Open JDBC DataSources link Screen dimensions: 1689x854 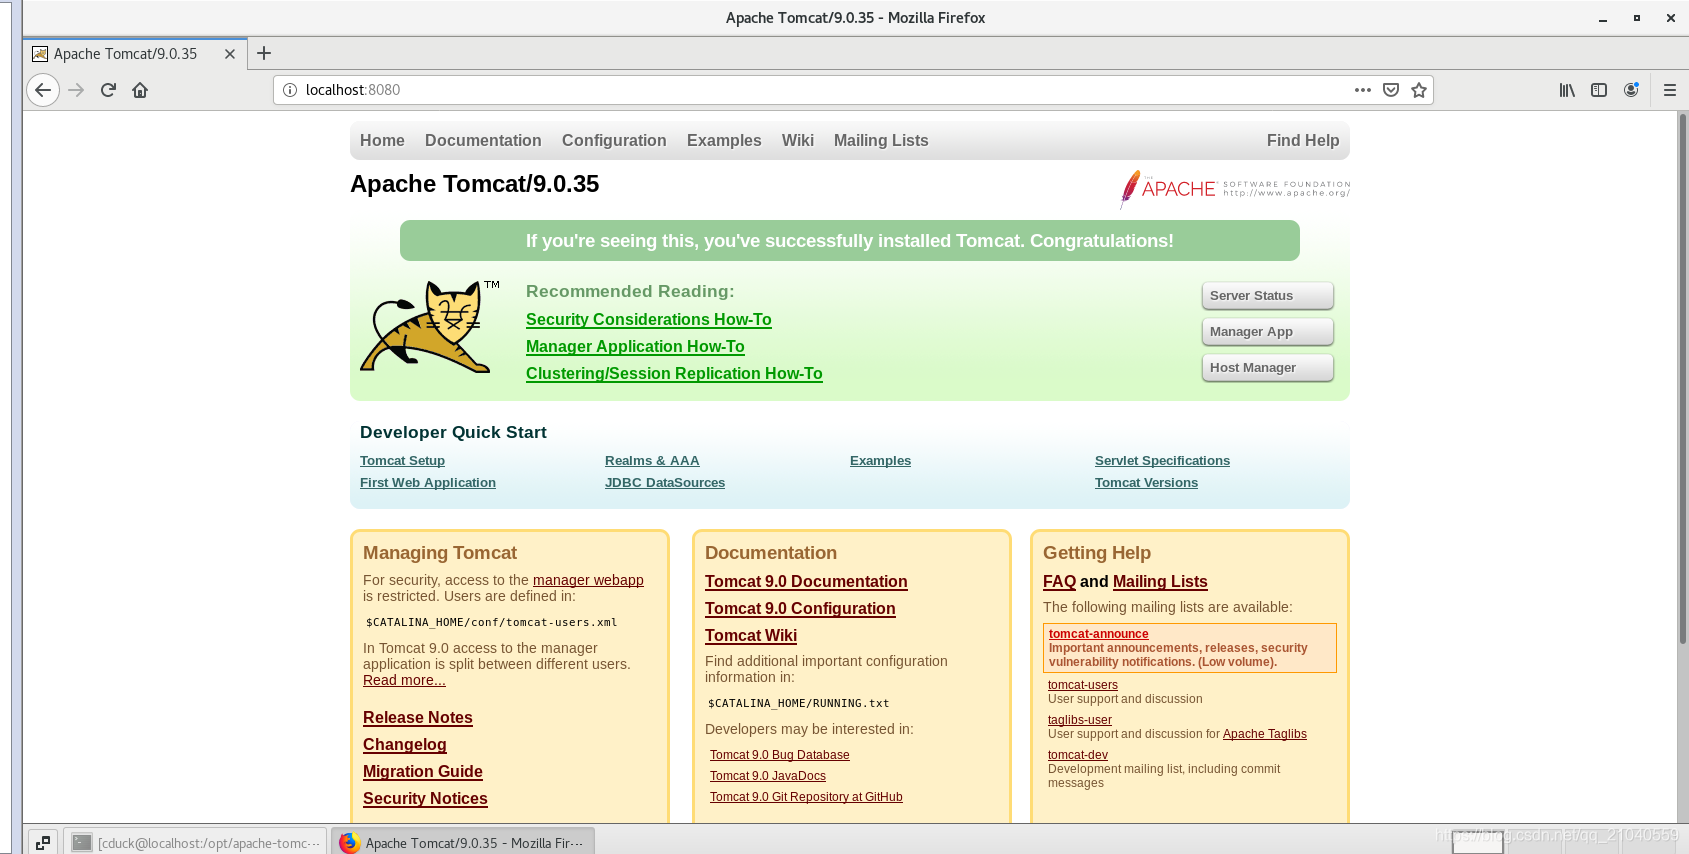coord(665,483)
